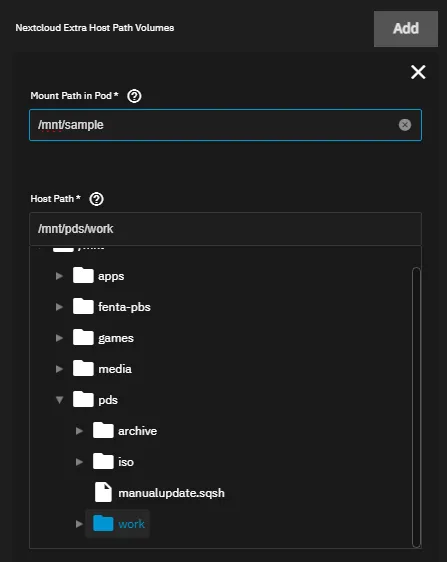Select the apps folder icon
Viewport: 447px width, 562px height.
[x=83, y=275]
